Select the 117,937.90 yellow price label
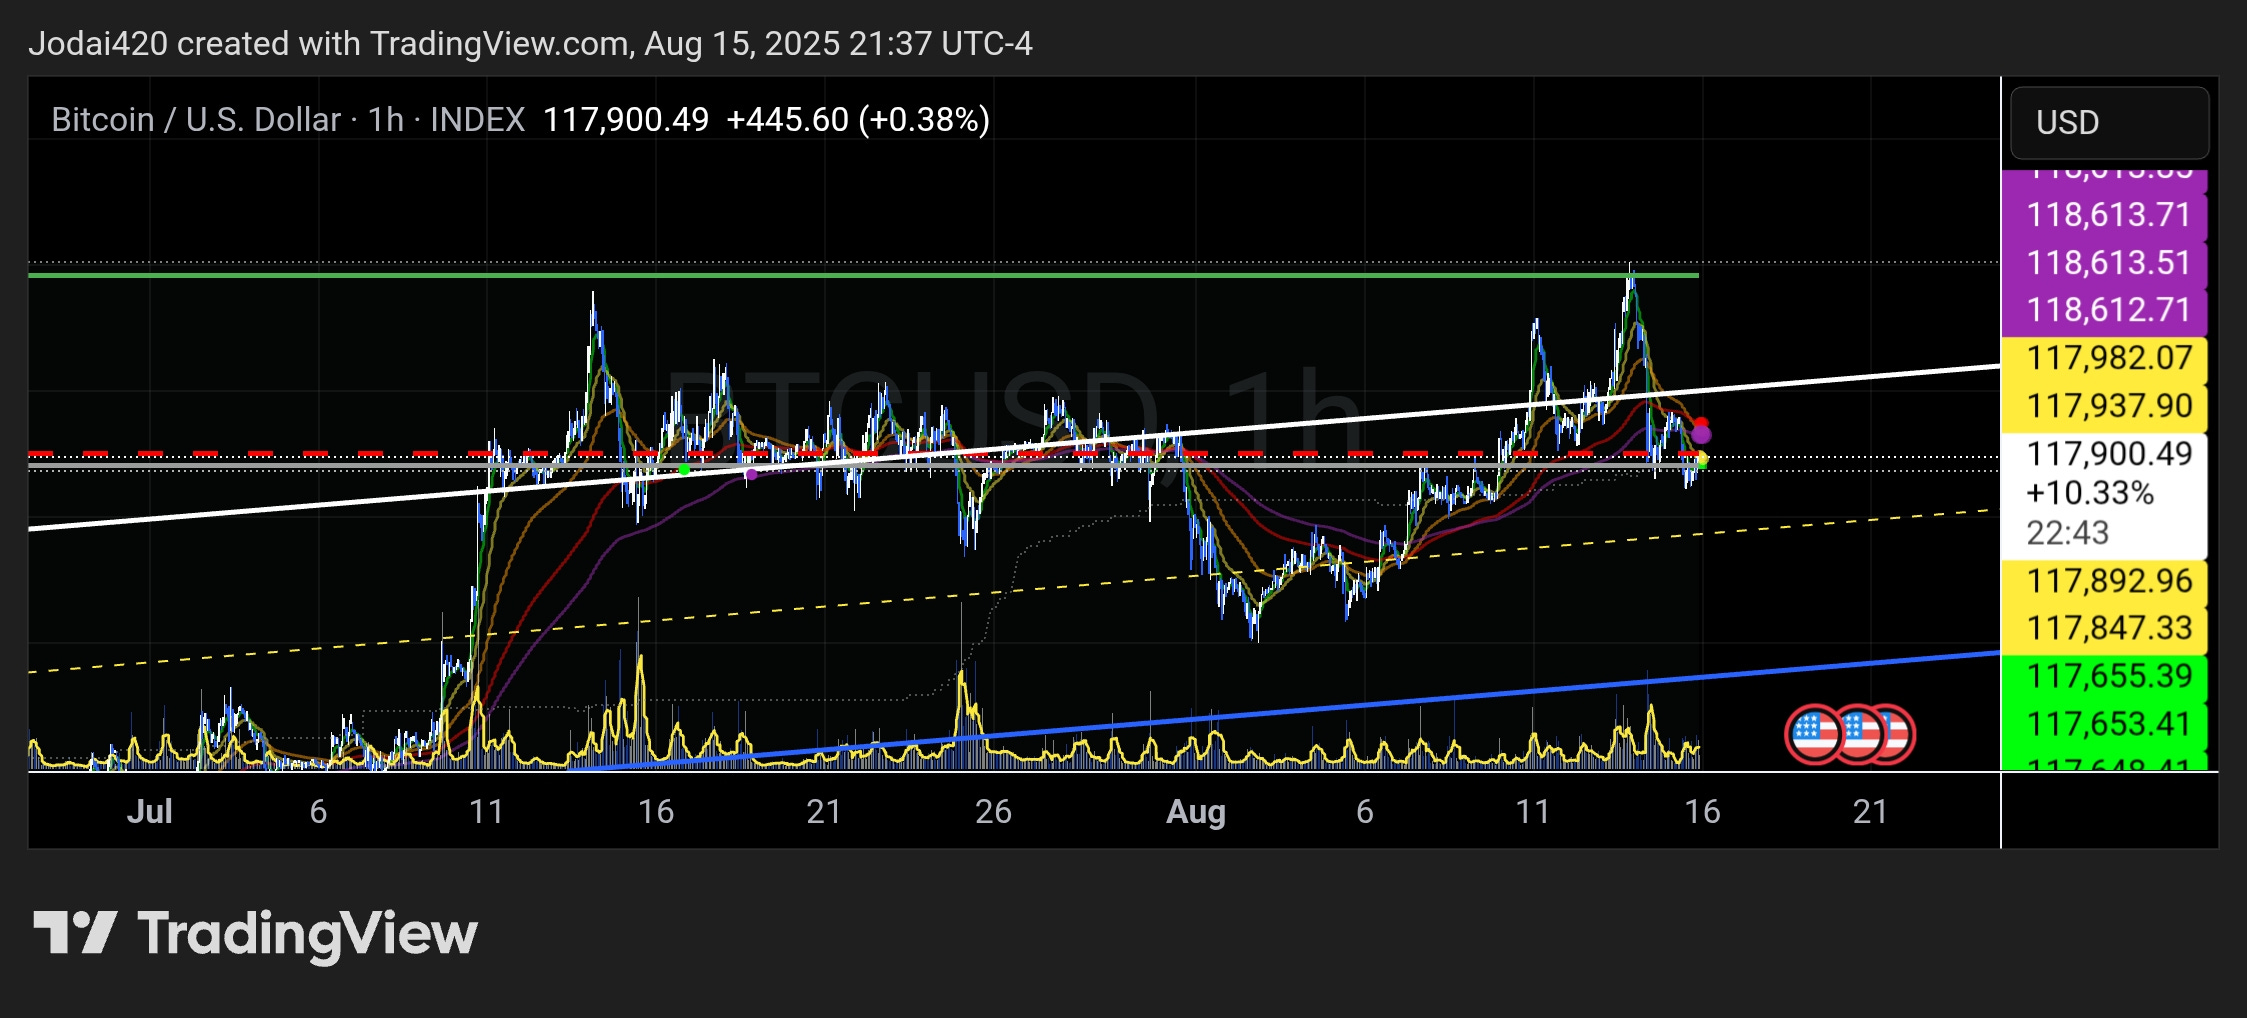2247x1018 pixels. pos(2105,406)
